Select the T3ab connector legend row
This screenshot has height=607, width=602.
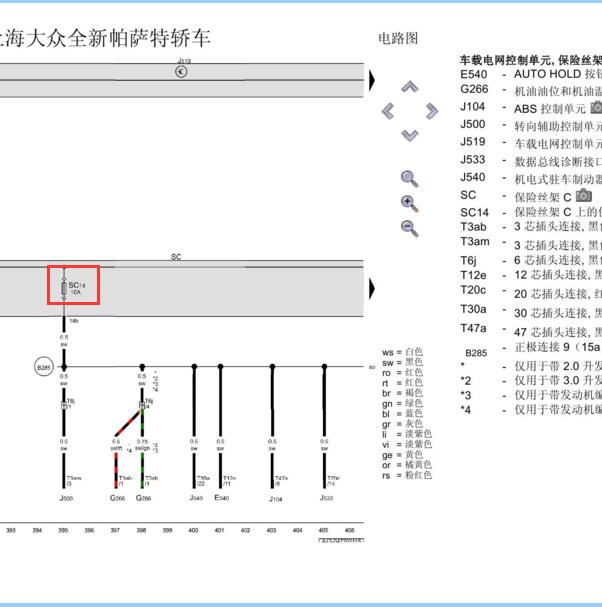click(x=531, y=226)
